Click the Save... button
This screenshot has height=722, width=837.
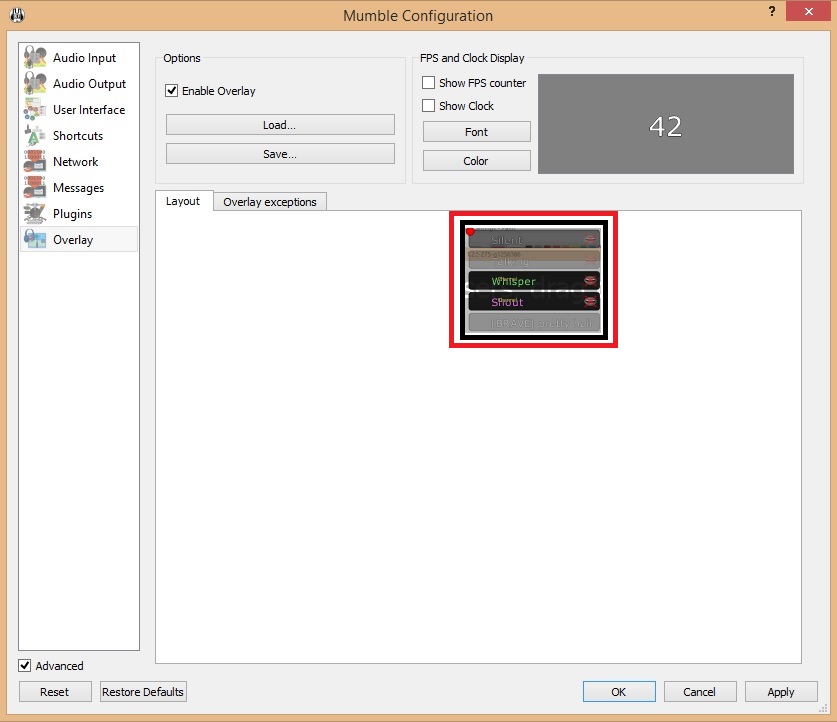(280, 154)
